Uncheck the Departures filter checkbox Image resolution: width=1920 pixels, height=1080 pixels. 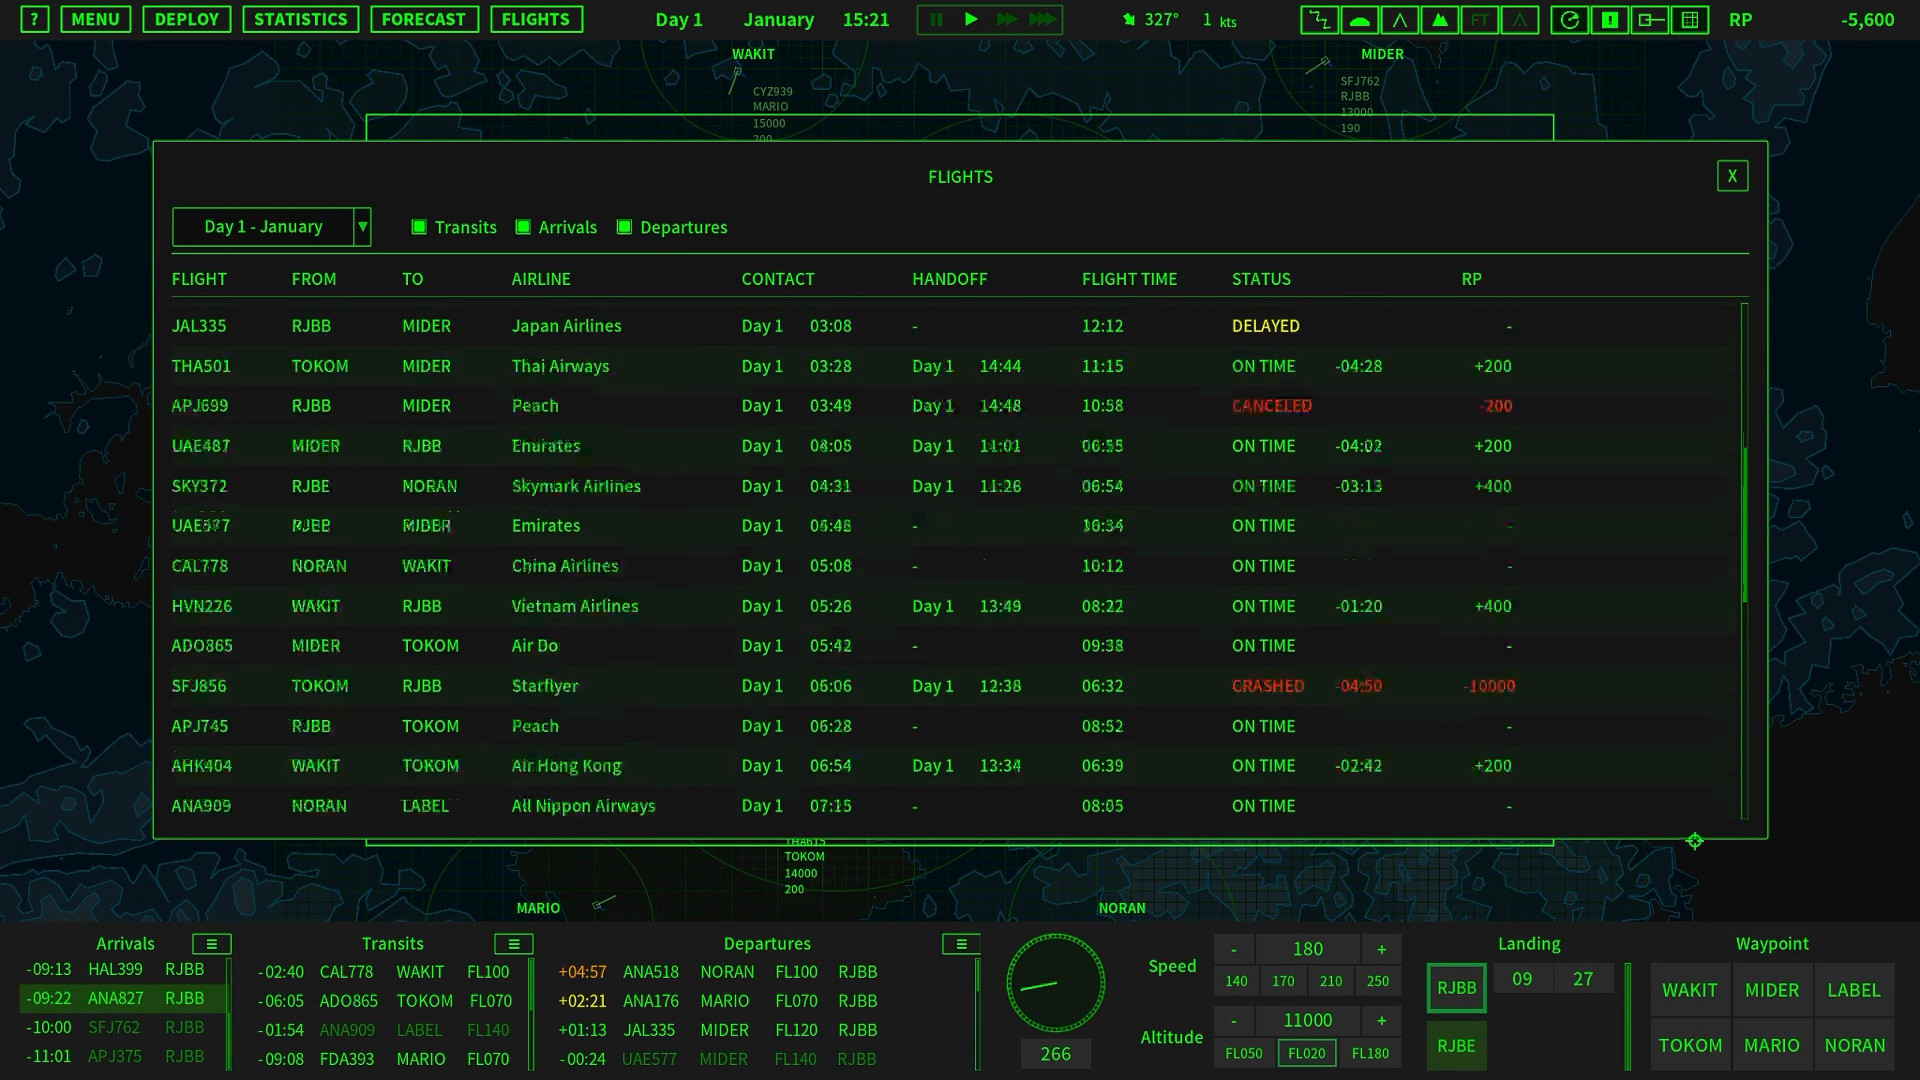coord(624,227)
